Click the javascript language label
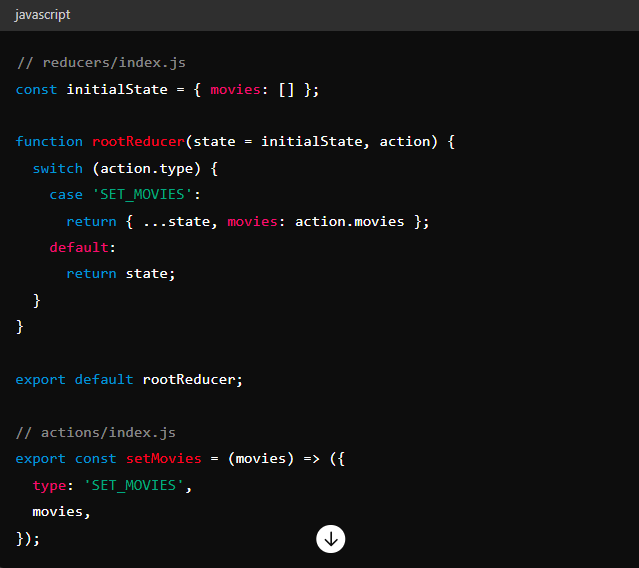 pyautogui.click(x=43, y=15)
